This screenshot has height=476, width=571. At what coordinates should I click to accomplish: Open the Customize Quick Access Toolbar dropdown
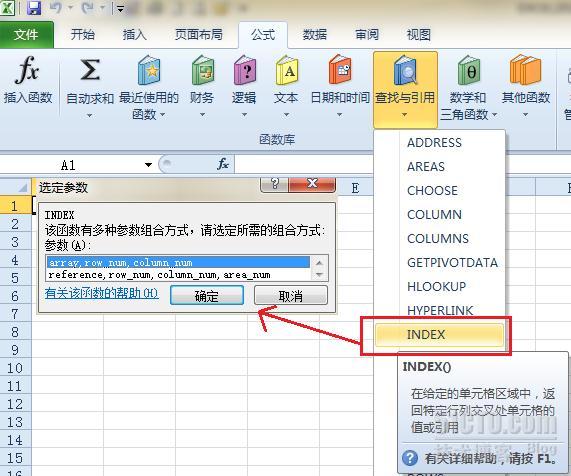(120, 8)
